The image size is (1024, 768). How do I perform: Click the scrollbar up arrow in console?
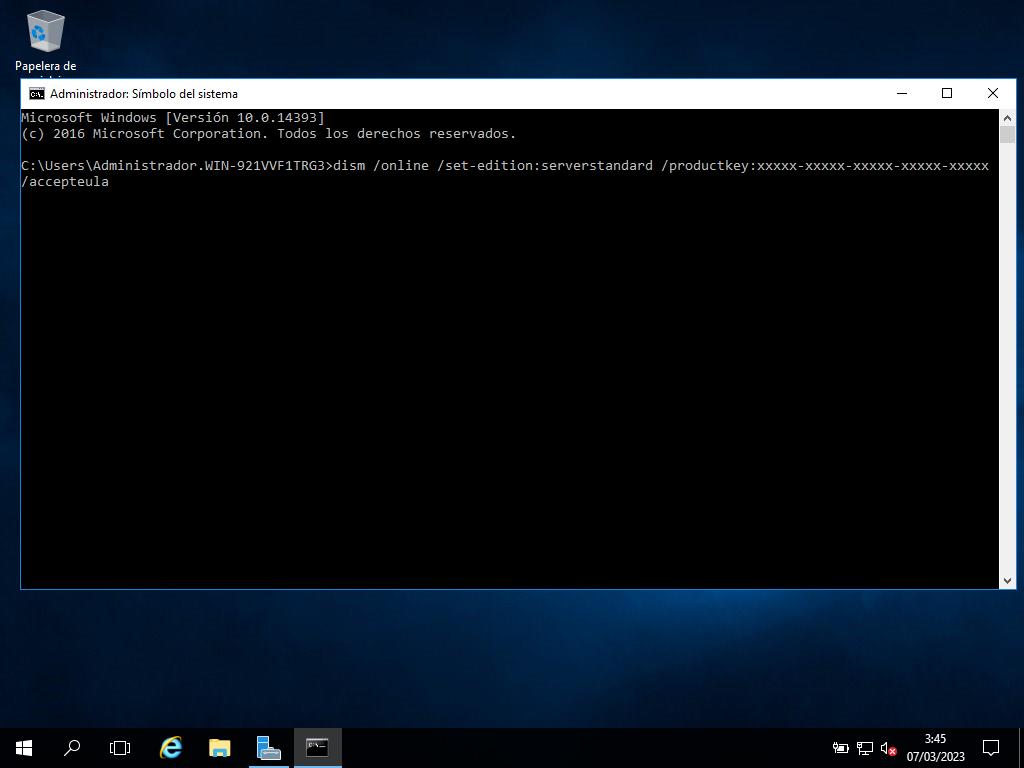pyautogui.click(x=1007, y=117)
